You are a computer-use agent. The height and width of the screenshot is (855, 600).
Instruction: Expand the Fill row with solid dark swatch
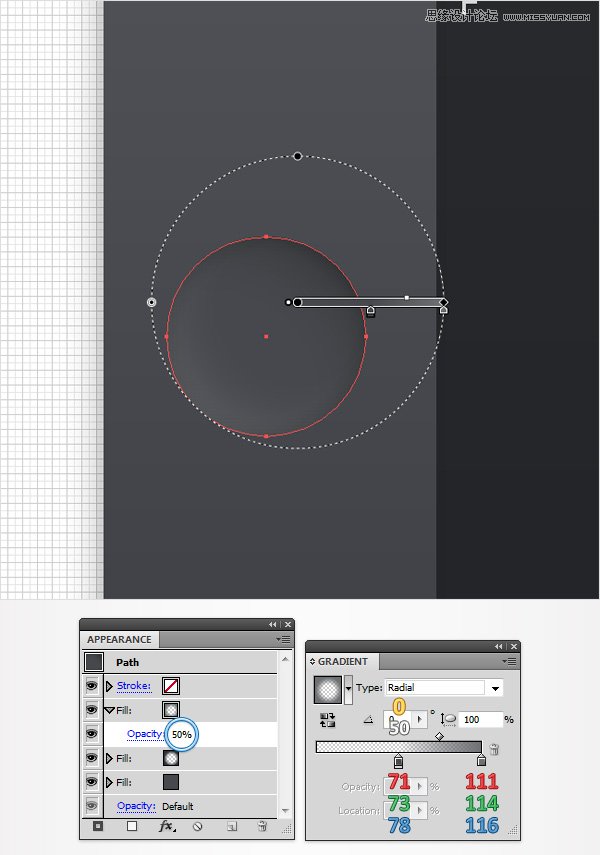[x=109, y=782]
